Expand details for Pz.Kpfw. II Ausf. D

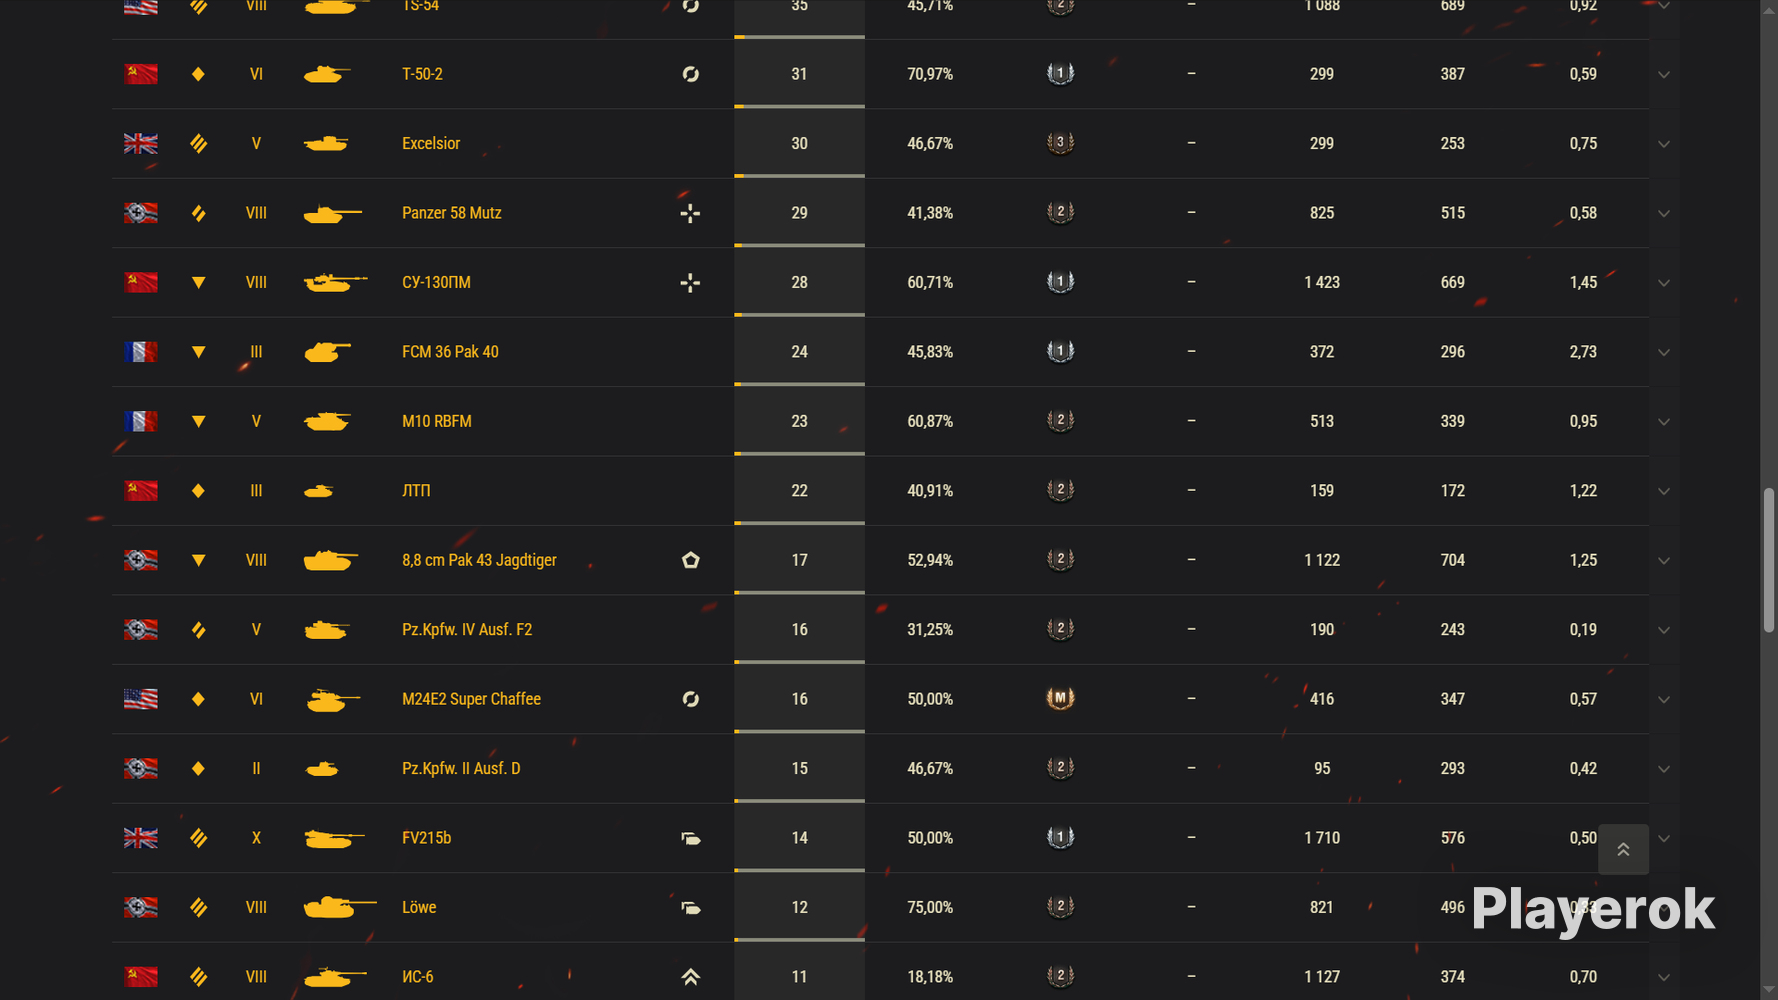coord(1664,769)
